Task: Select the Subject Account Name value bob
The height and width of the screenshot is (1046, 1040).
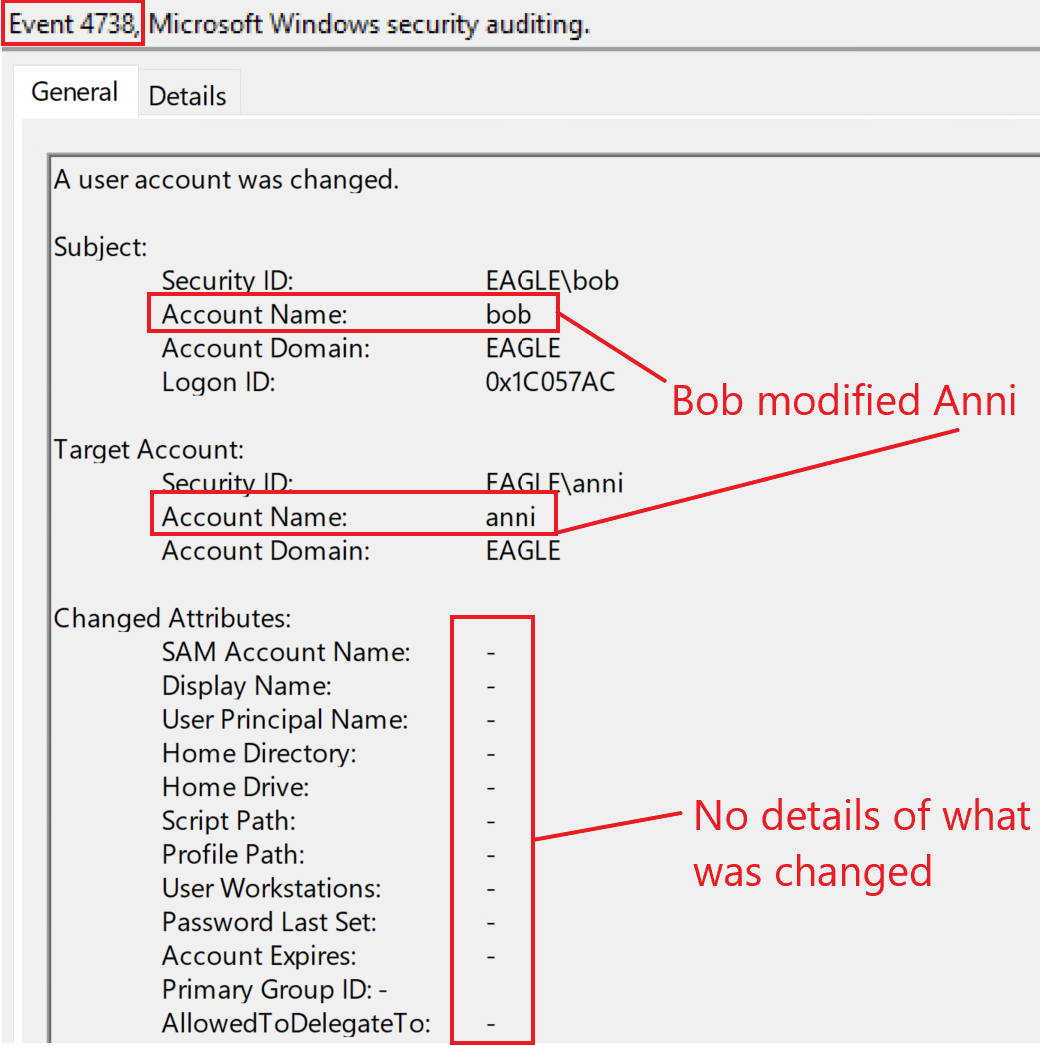Action: pos(508,315)
